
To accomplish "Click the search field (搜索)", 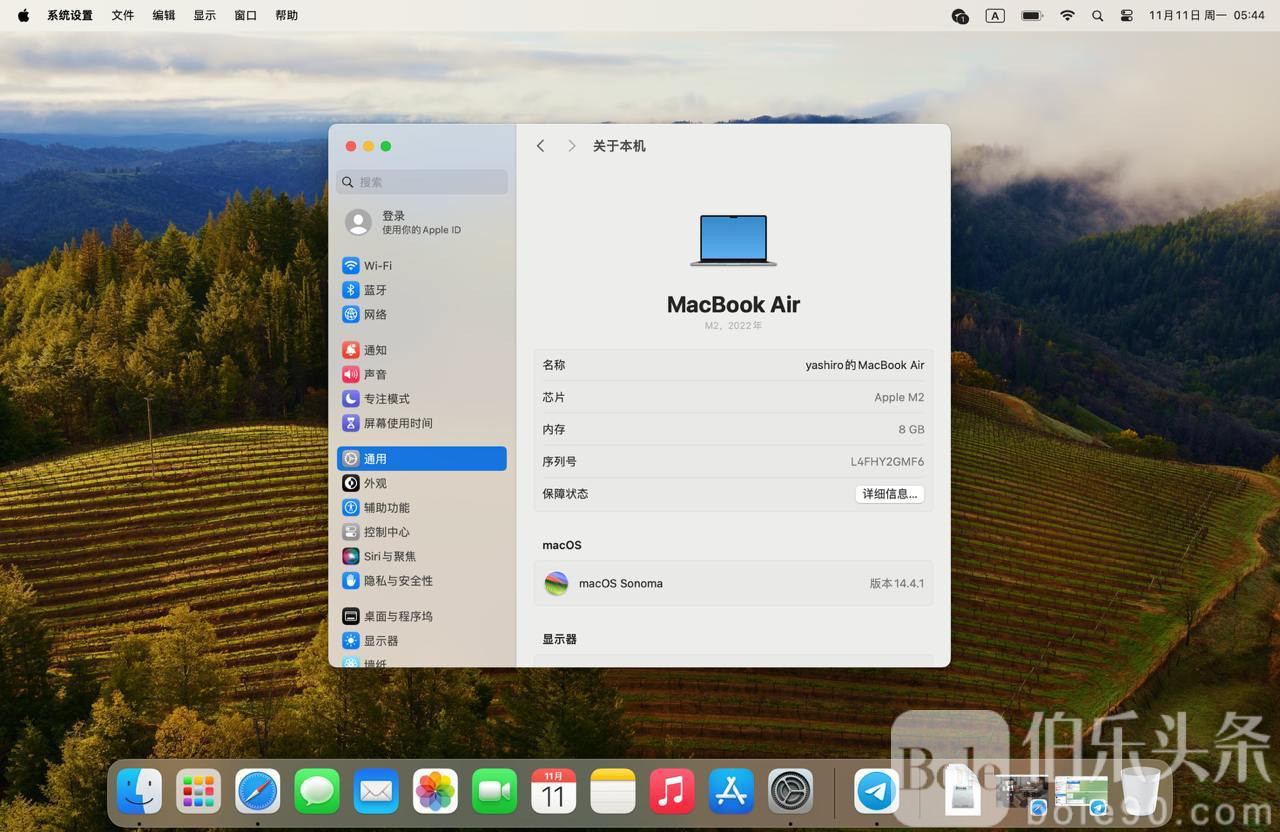I will click(423, 182).
